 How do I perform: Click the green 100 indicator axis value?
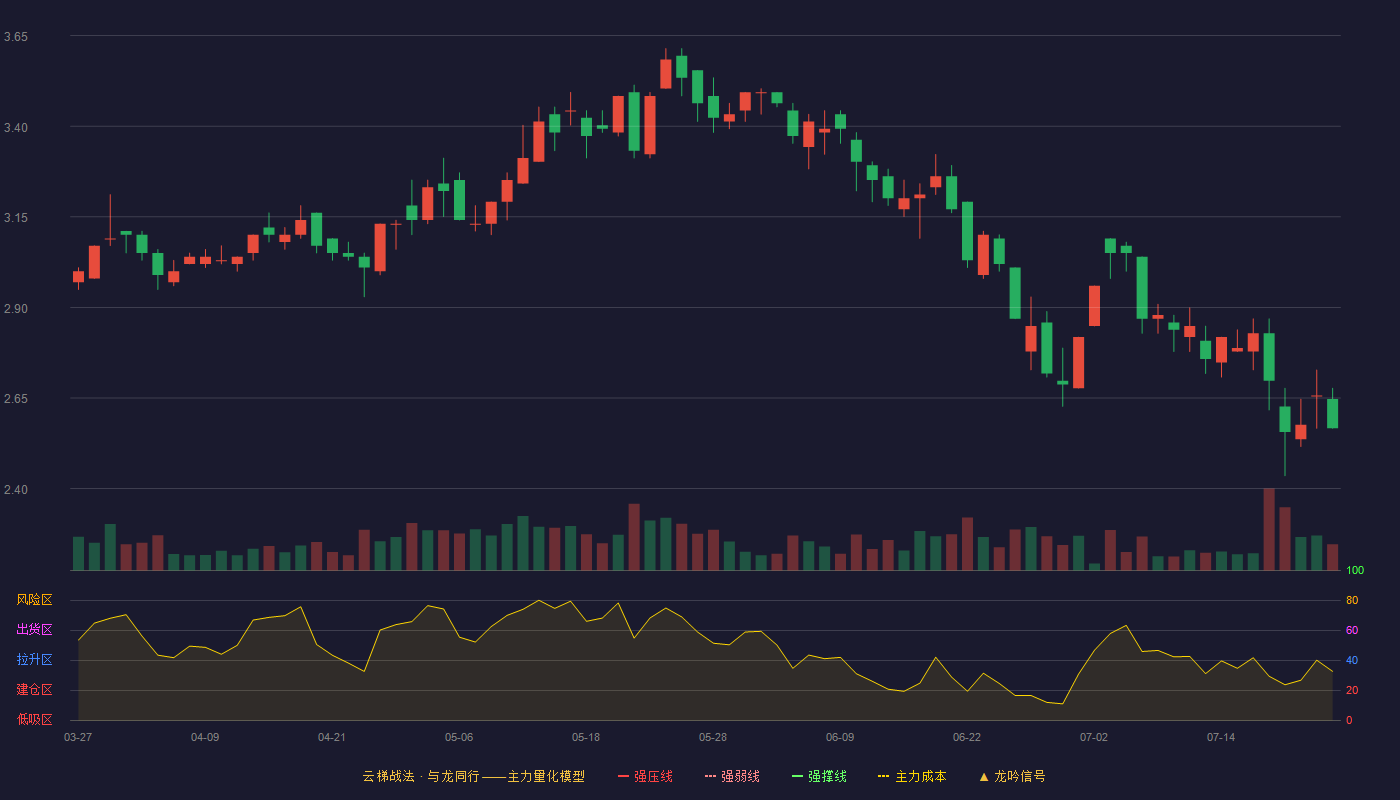[1355, 571]
